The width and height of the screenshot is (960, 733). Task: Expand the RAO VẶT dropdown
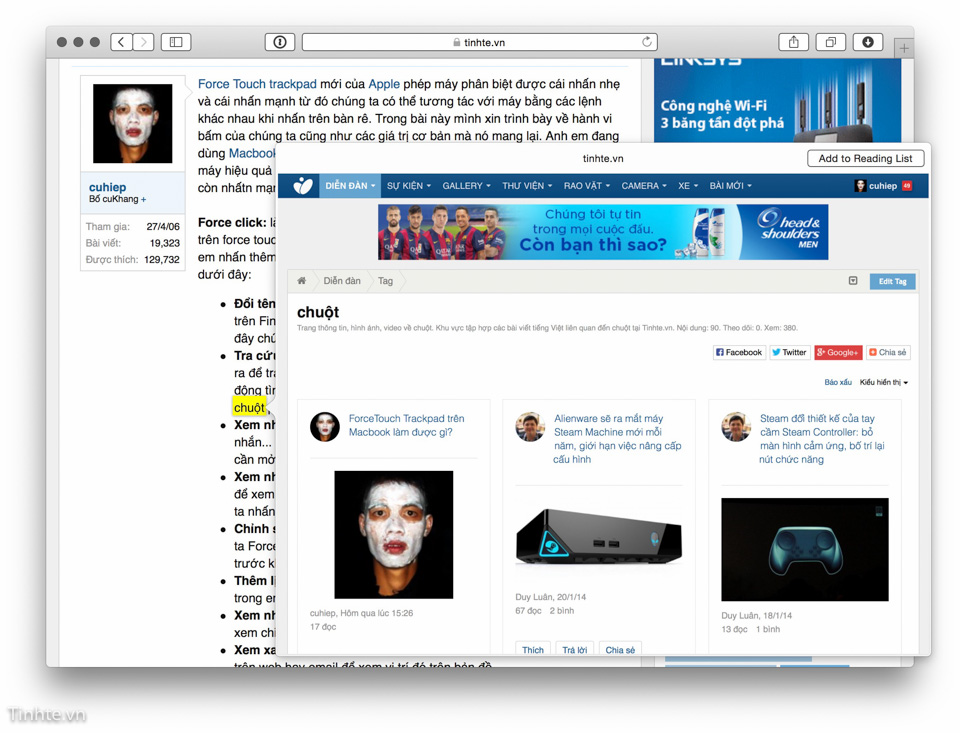pyautogui.click(x=587, y=186)
